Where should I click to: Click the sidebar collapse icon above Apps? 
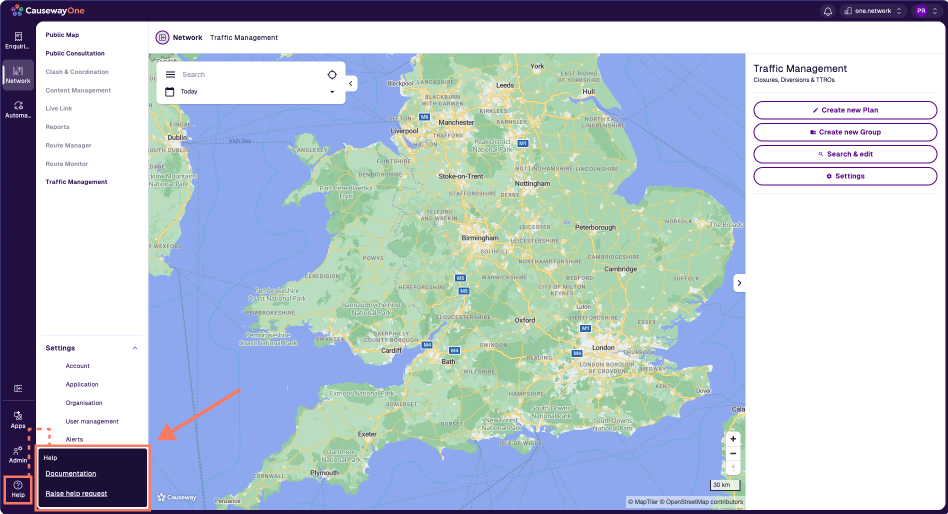pos(18,388)
